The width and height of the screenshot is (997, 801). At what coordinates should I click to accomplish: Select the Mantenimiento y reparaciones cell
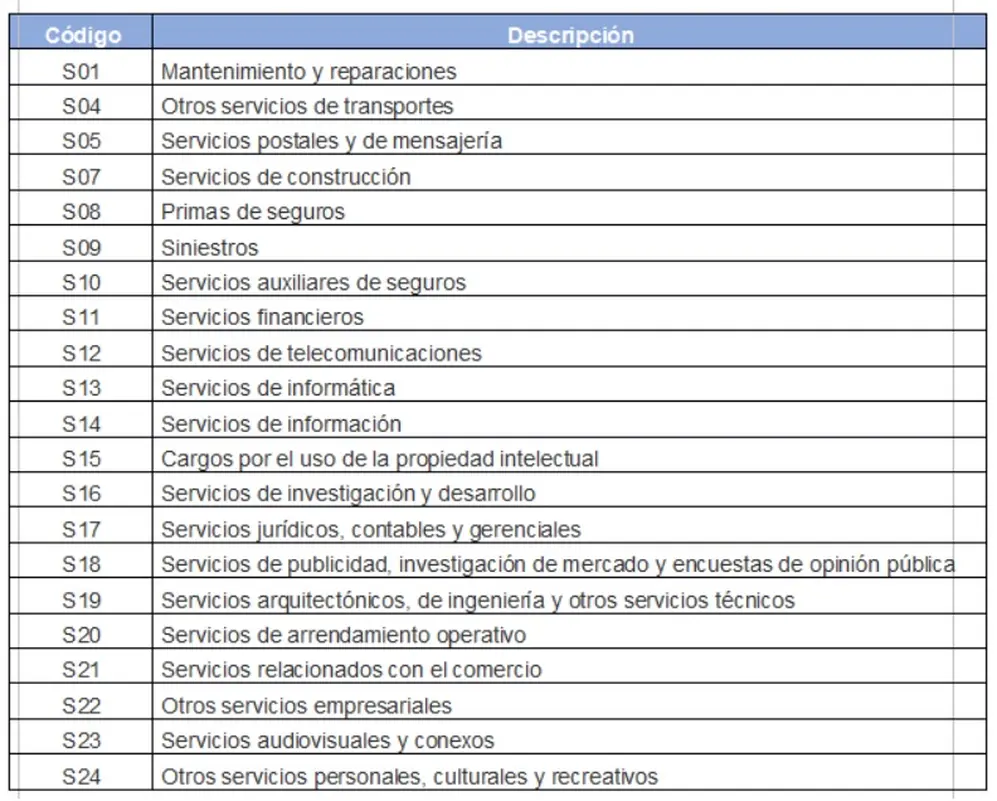(570, 67)
